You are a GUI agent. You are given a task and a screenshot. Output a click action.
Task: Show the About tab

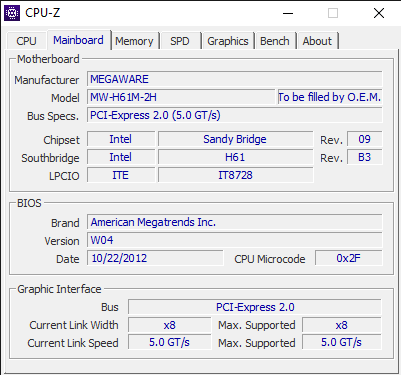point(317,41)
